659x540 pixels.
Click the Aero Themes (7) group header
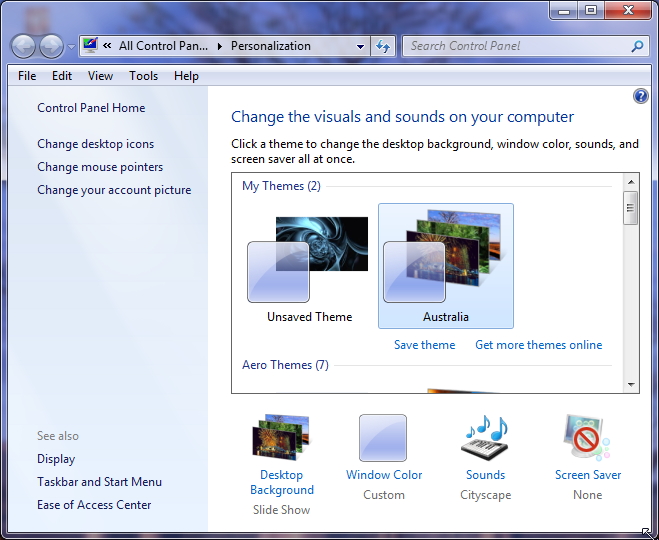tap(285, 365)
